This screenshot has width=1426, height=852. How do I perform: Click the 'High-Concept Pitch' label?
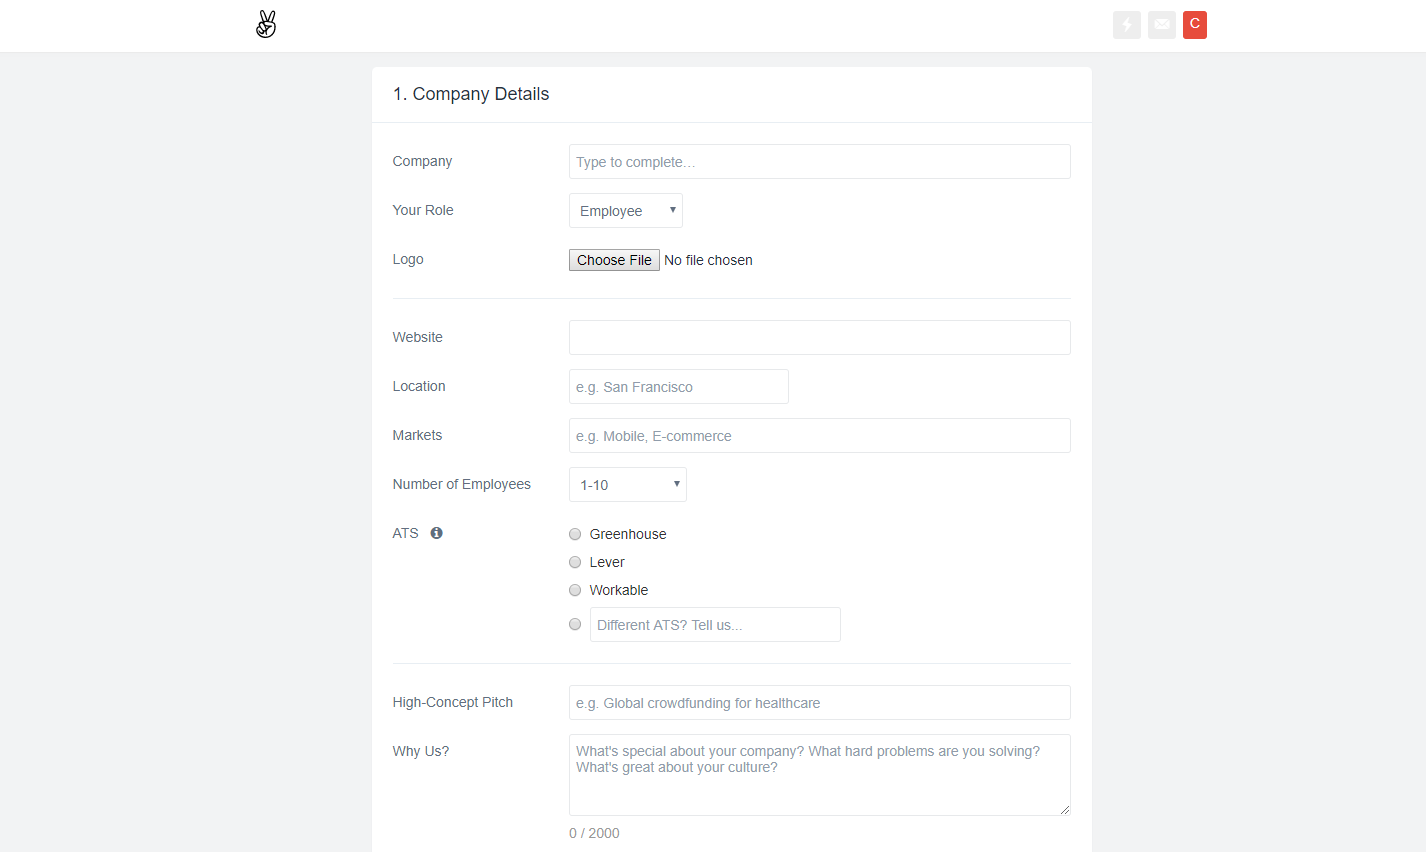453,702
